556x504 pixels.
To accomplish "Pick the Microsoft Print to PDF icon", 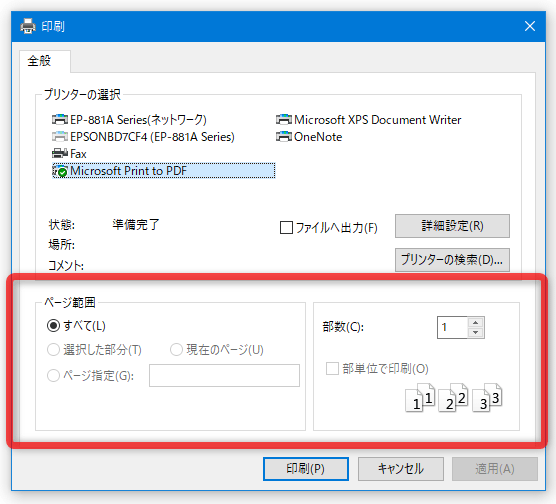I will 60,171.
